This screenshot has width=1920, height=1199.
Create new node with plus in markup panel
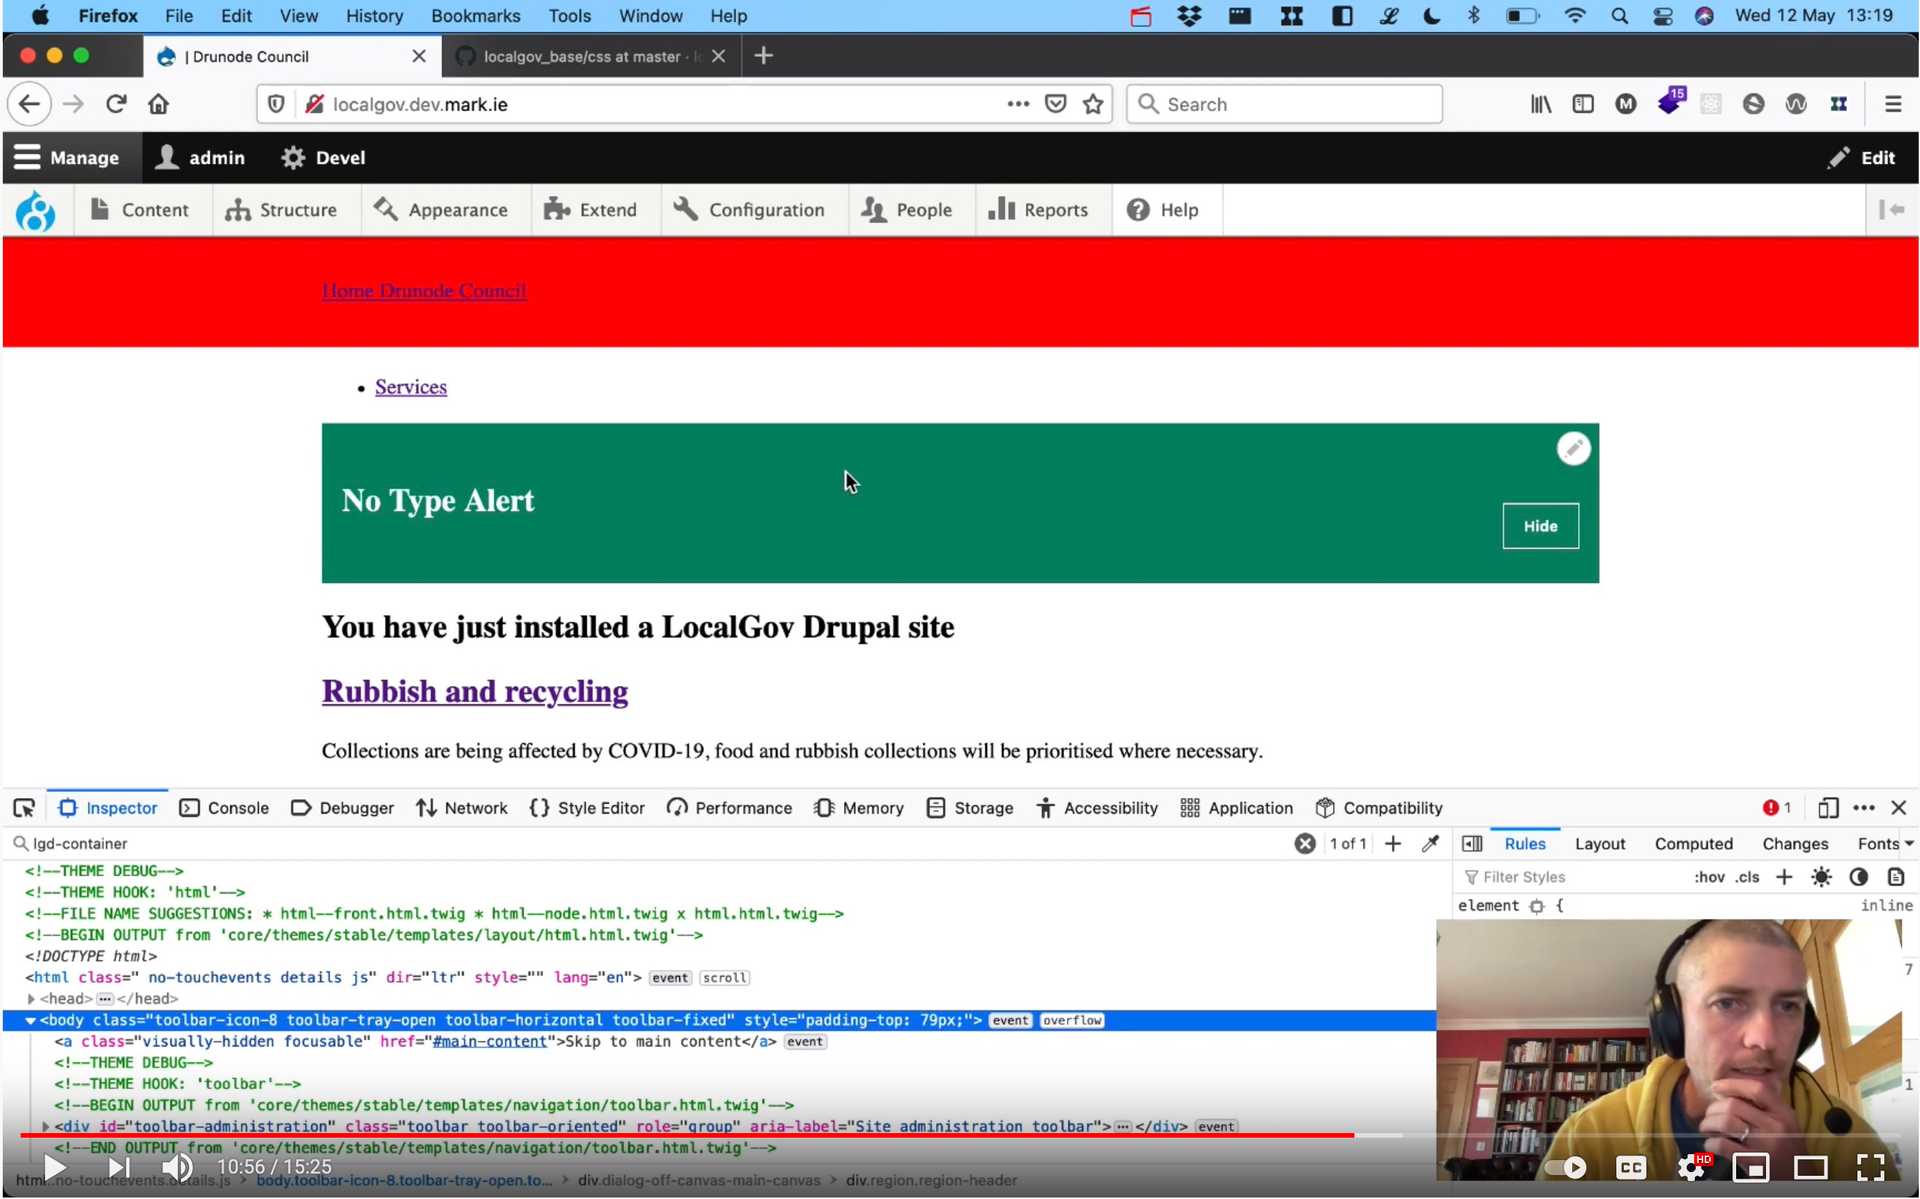click(1393, 844)
